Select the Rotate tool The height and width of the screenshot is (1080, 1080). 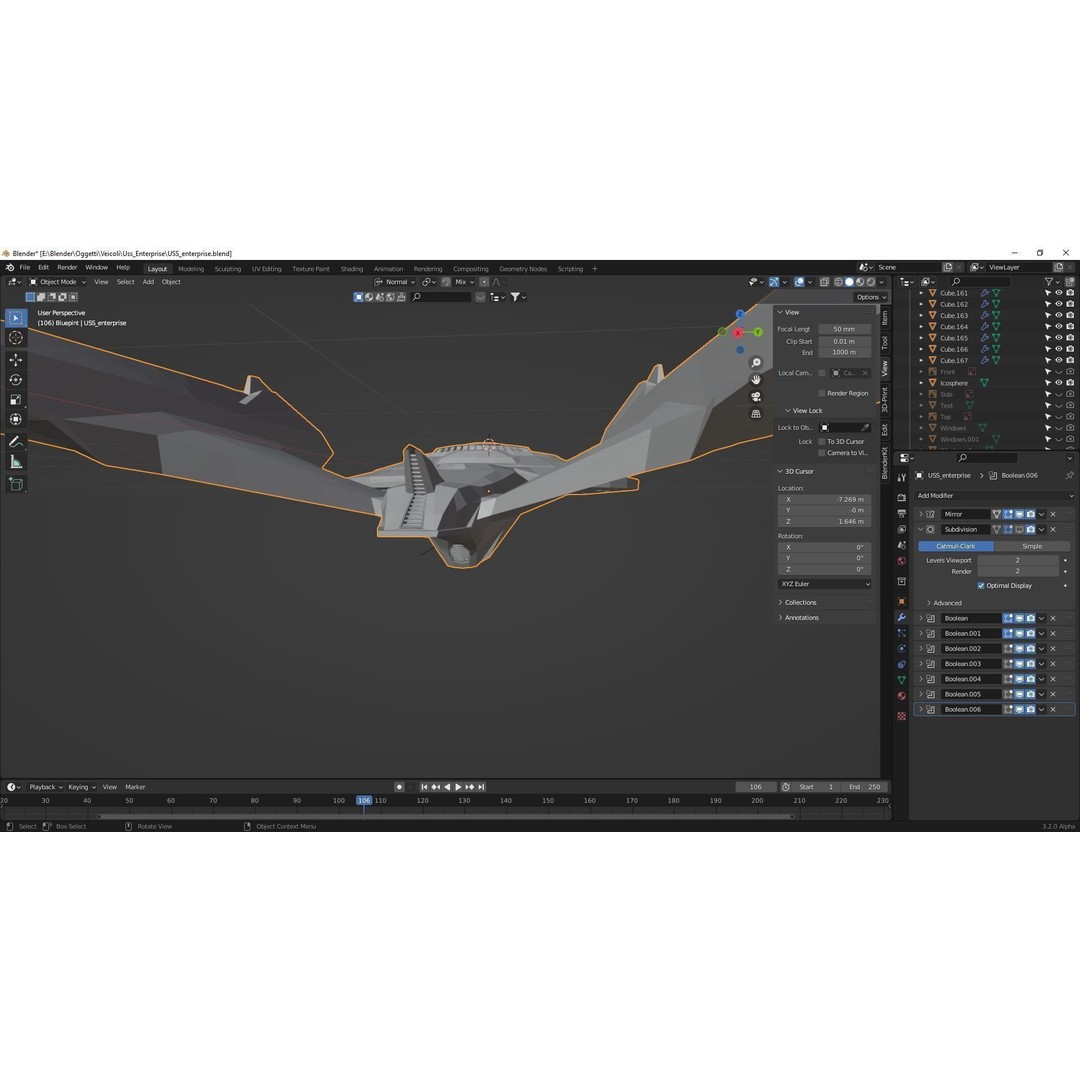16,380
